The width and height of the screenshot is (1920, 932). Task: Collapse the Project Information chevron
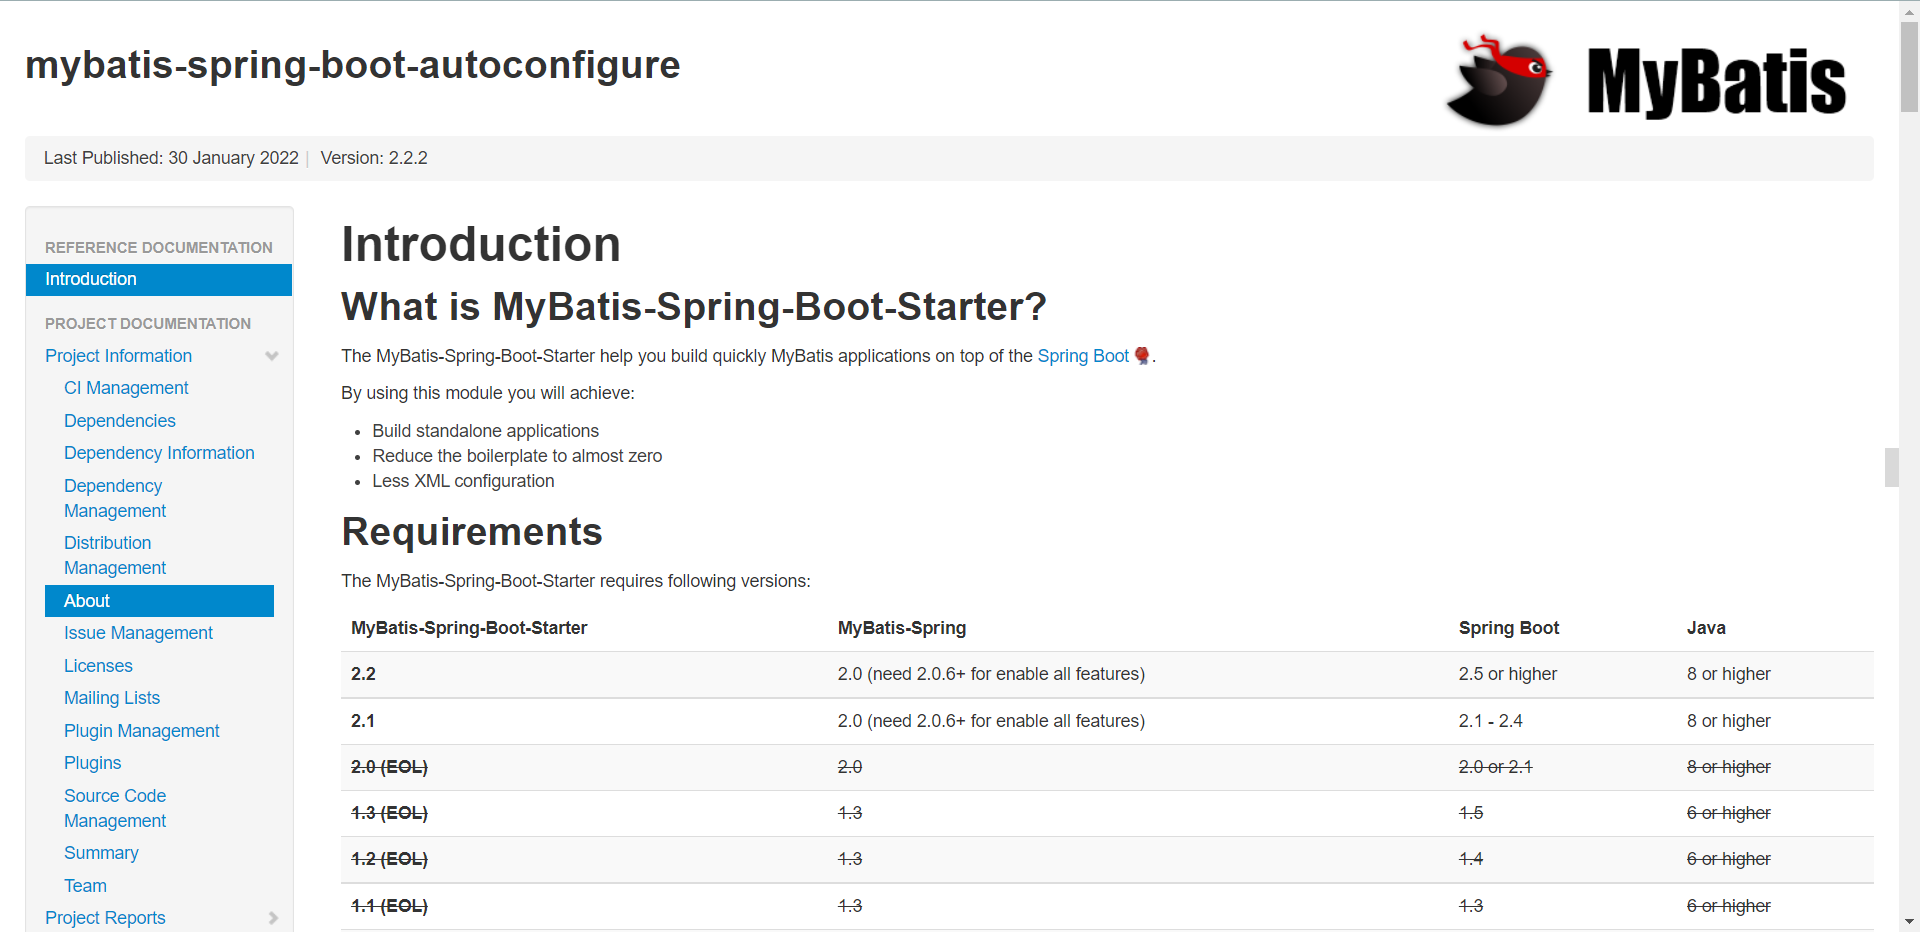[272, 356]
